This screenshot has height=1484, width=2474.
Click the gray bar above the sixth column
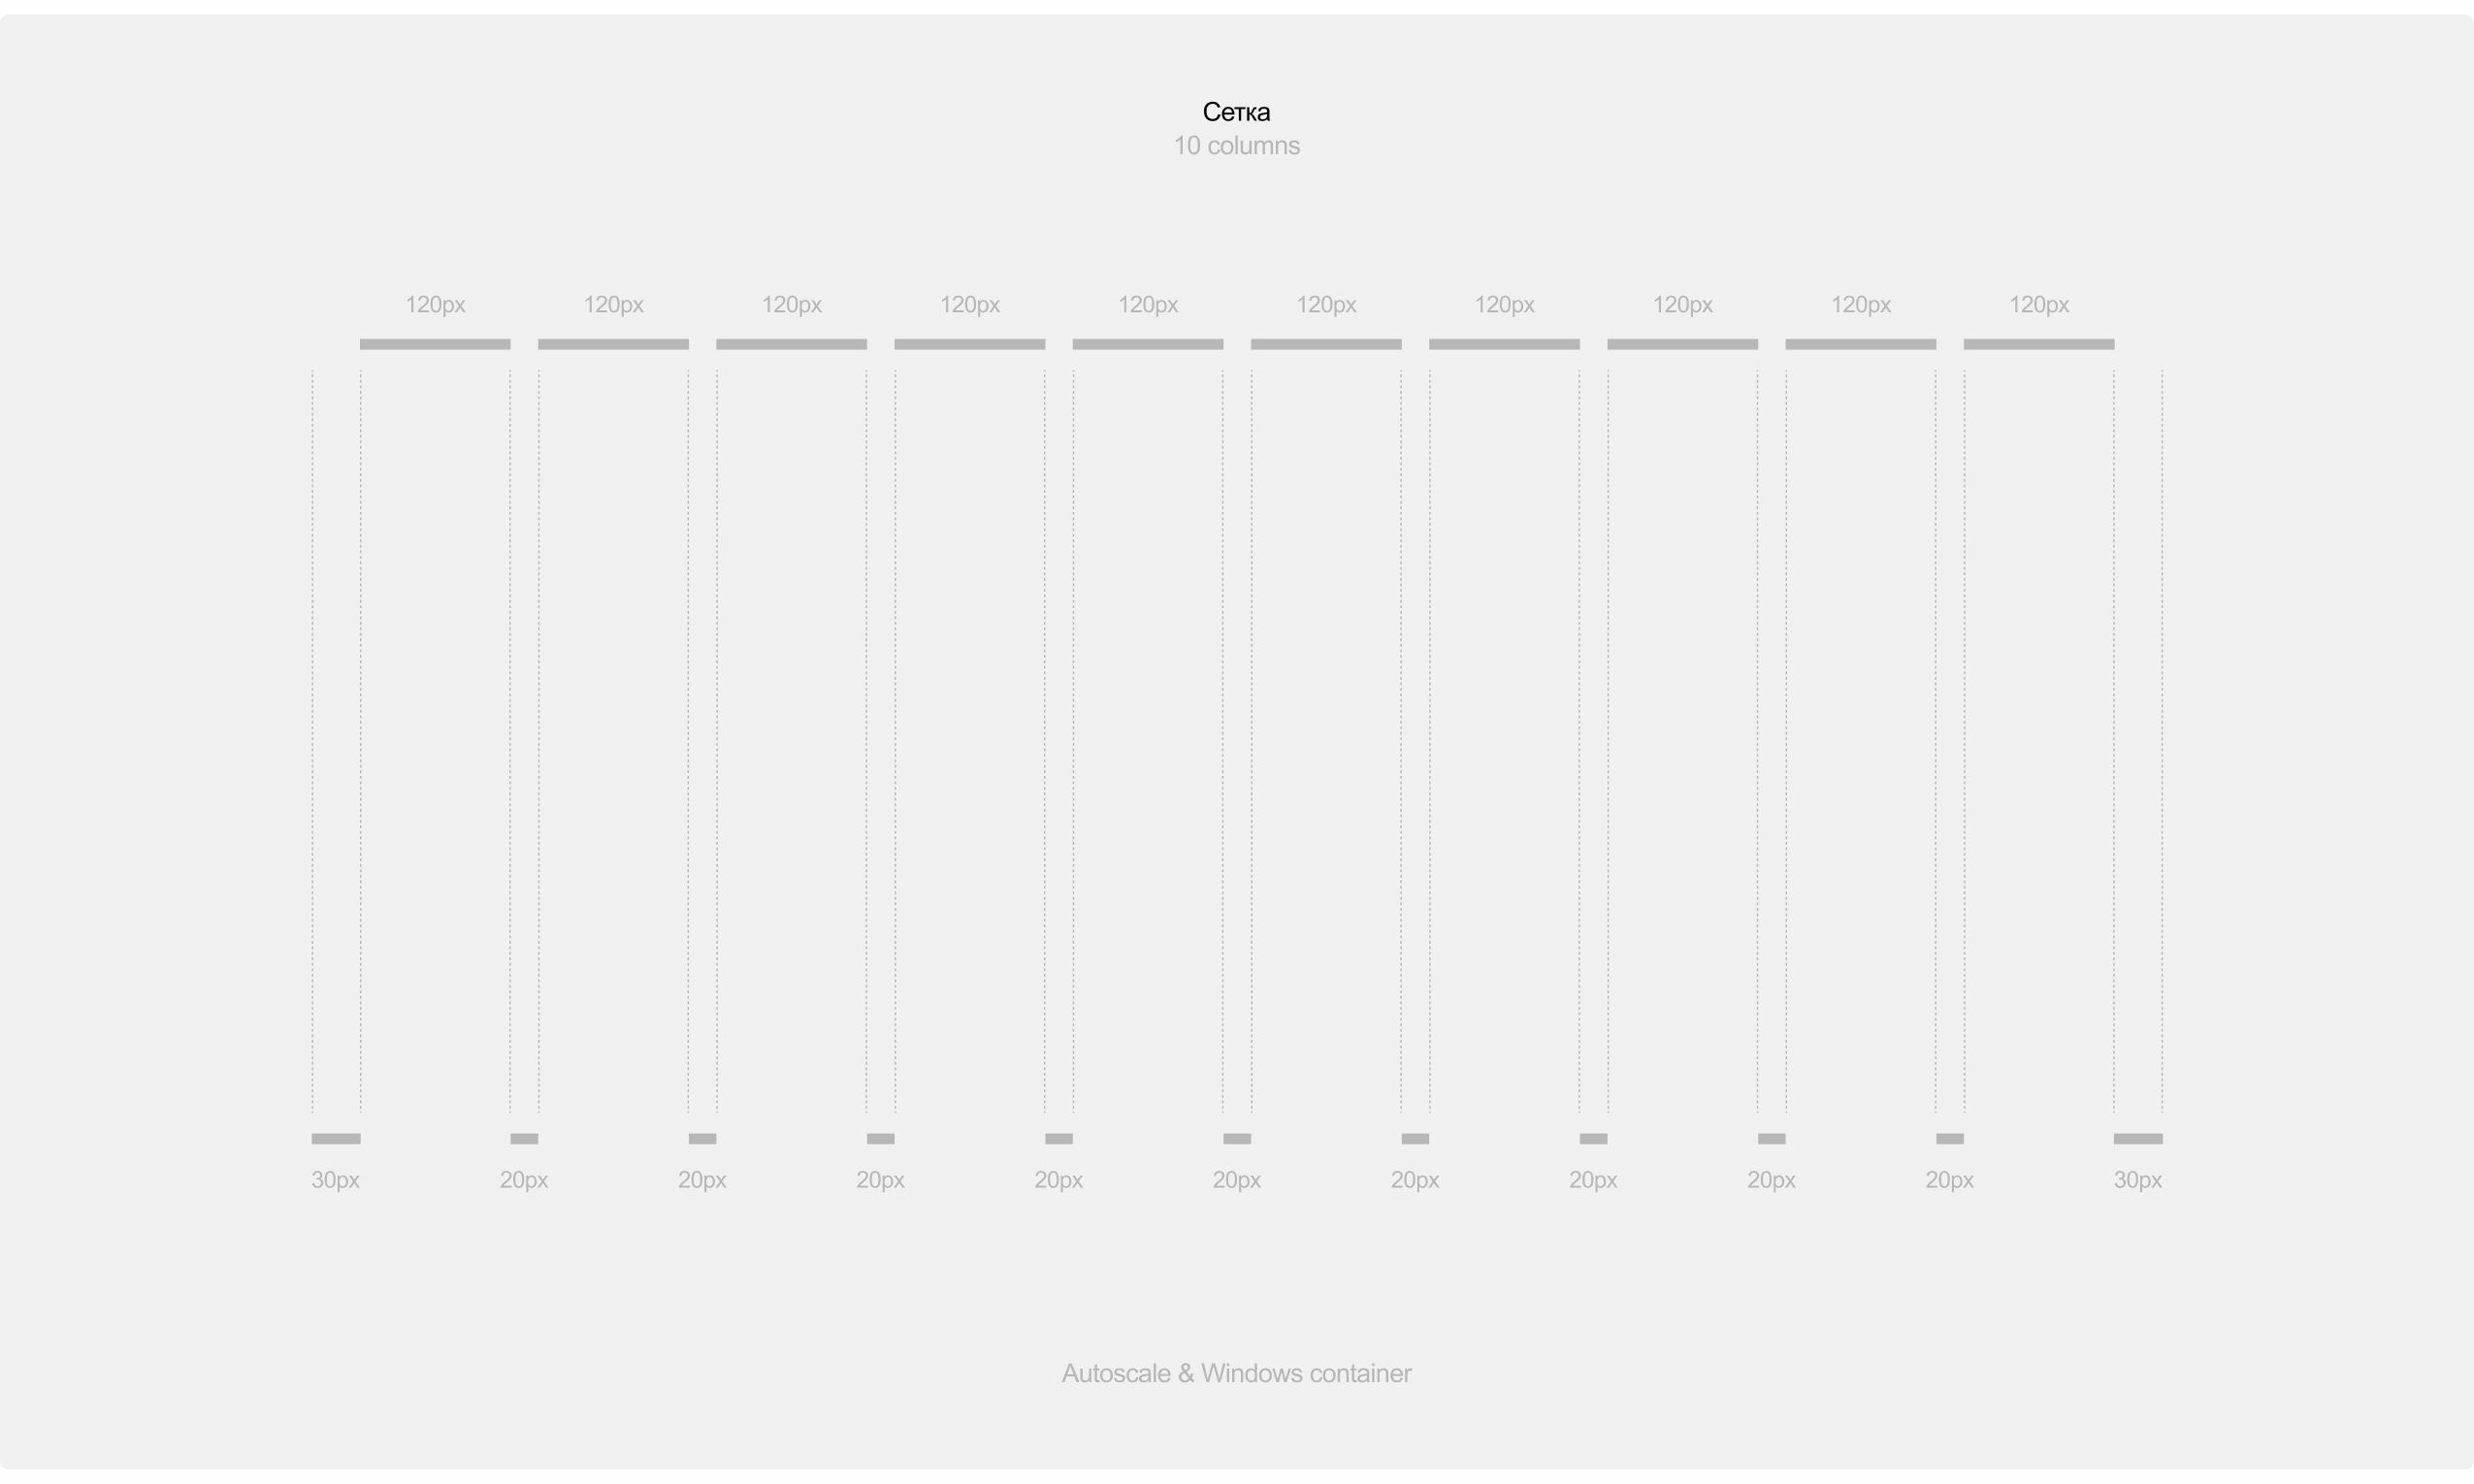(1326, 344)
